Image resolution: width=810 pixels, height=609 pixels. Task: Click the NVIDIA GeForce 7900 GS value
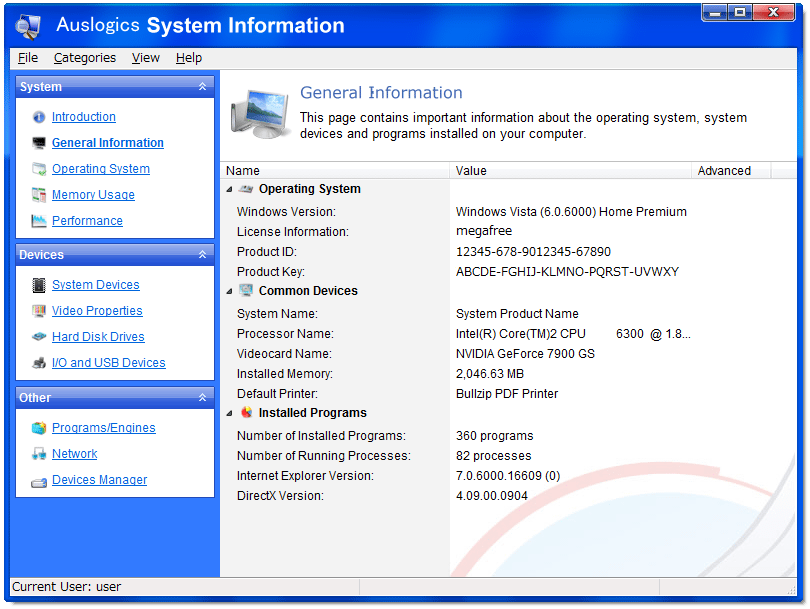525,354
